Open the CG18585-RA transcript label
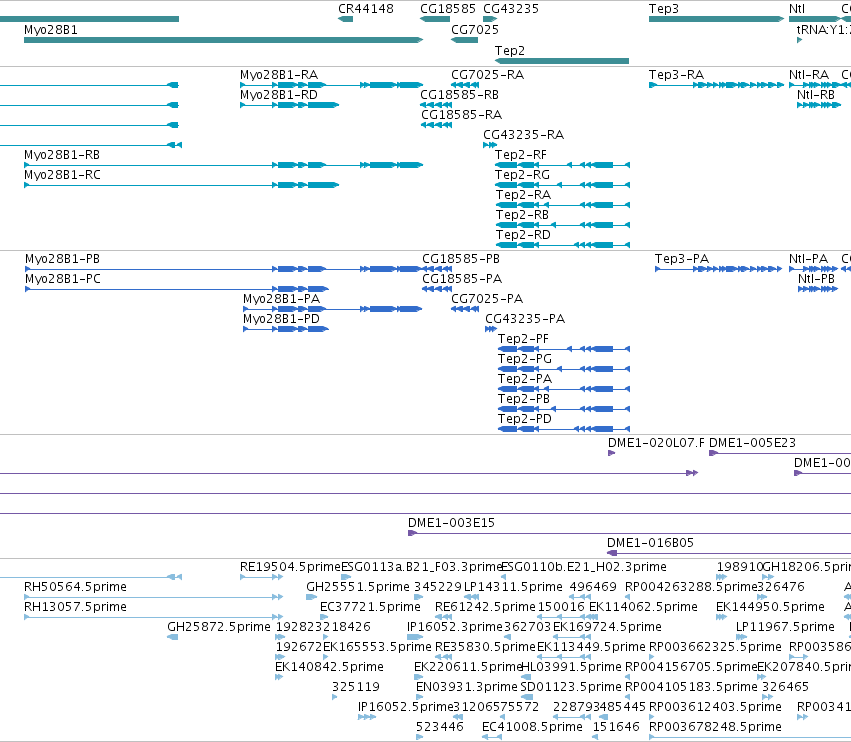This screenshot has width=851, height=742. [461, 115]
